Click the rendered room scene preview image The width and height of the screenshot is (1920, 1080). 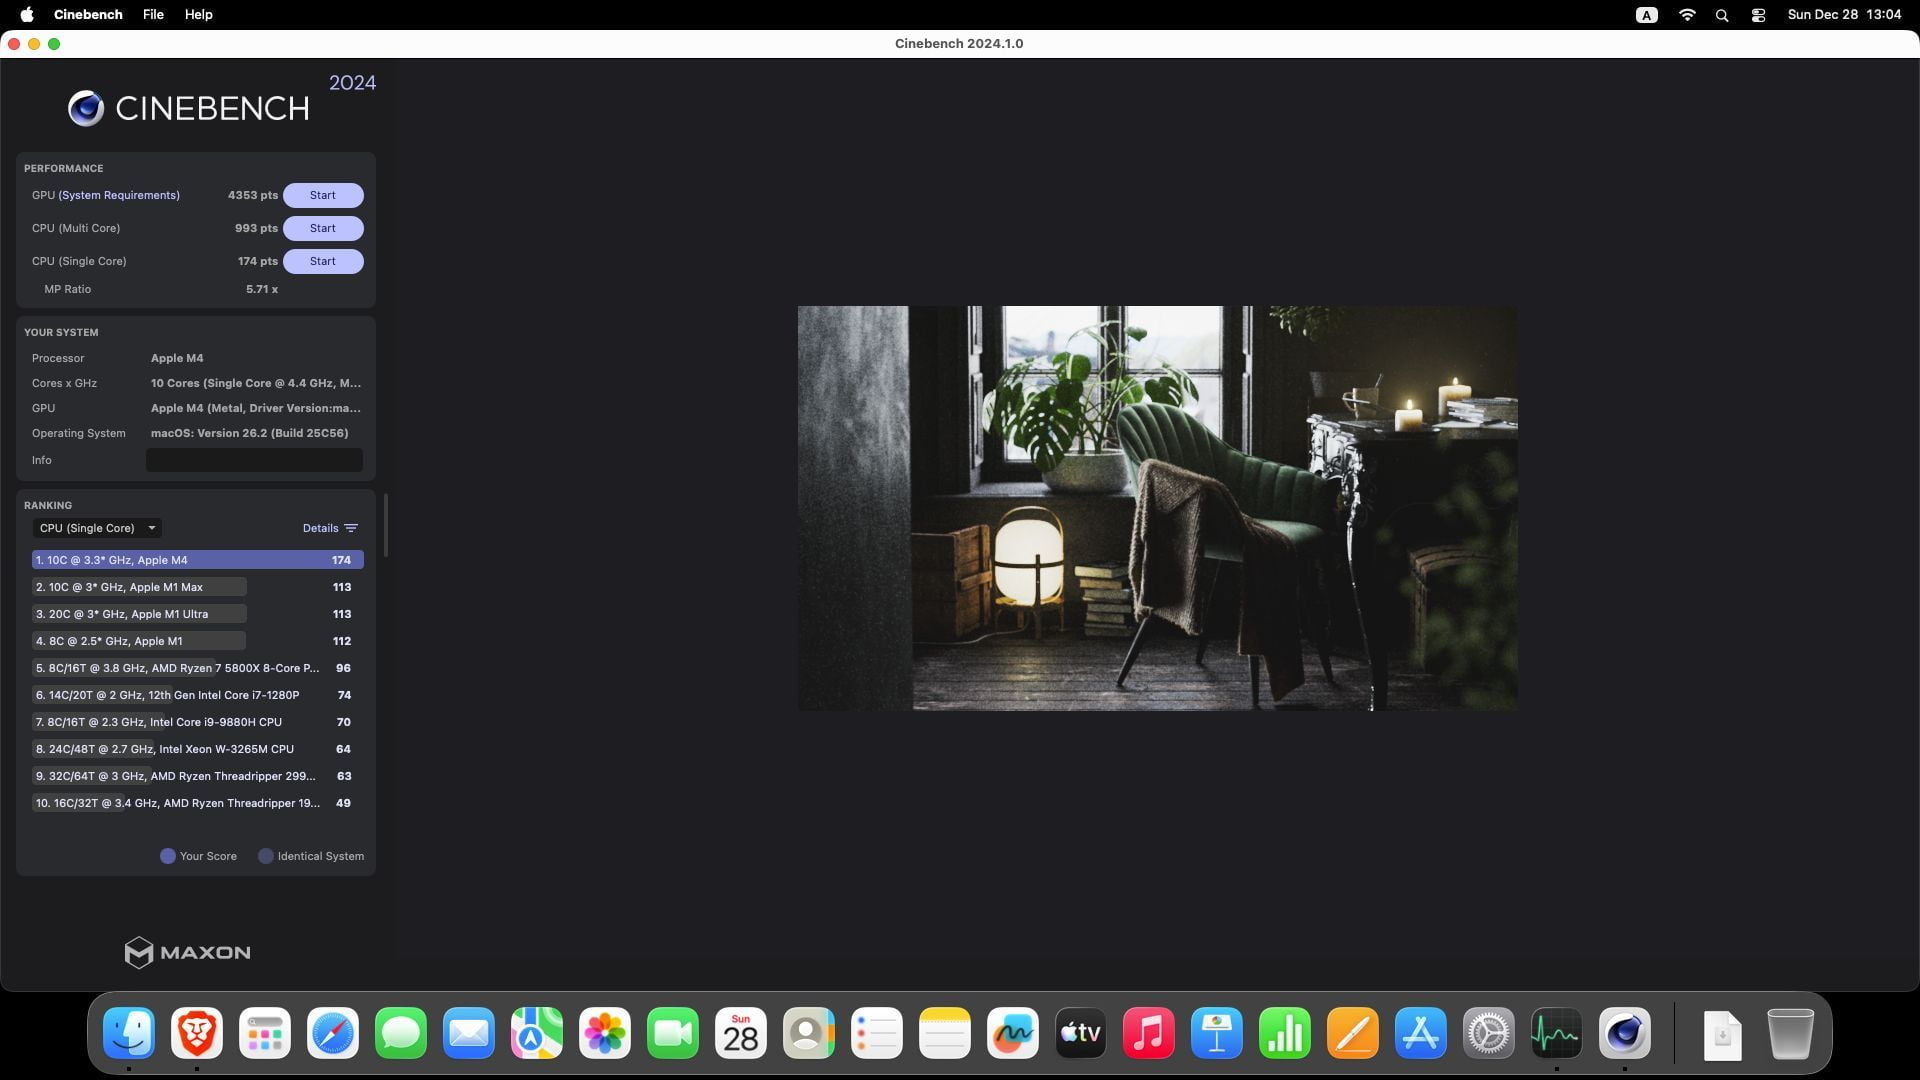(x=1157, y=508)
